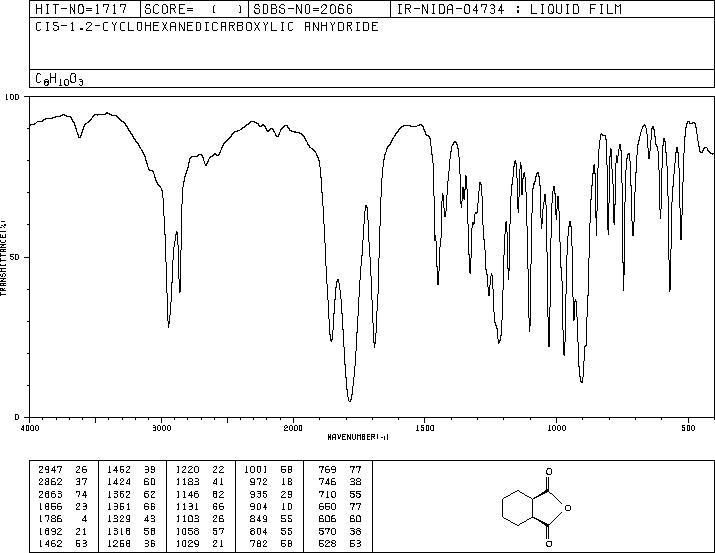Click the CIS-1,2-CYCLOHEXANEDICARBOXYLIC ANHYDRIDE compound name
The height and width of the screenshot is (553, 715).
pos(207,27)
